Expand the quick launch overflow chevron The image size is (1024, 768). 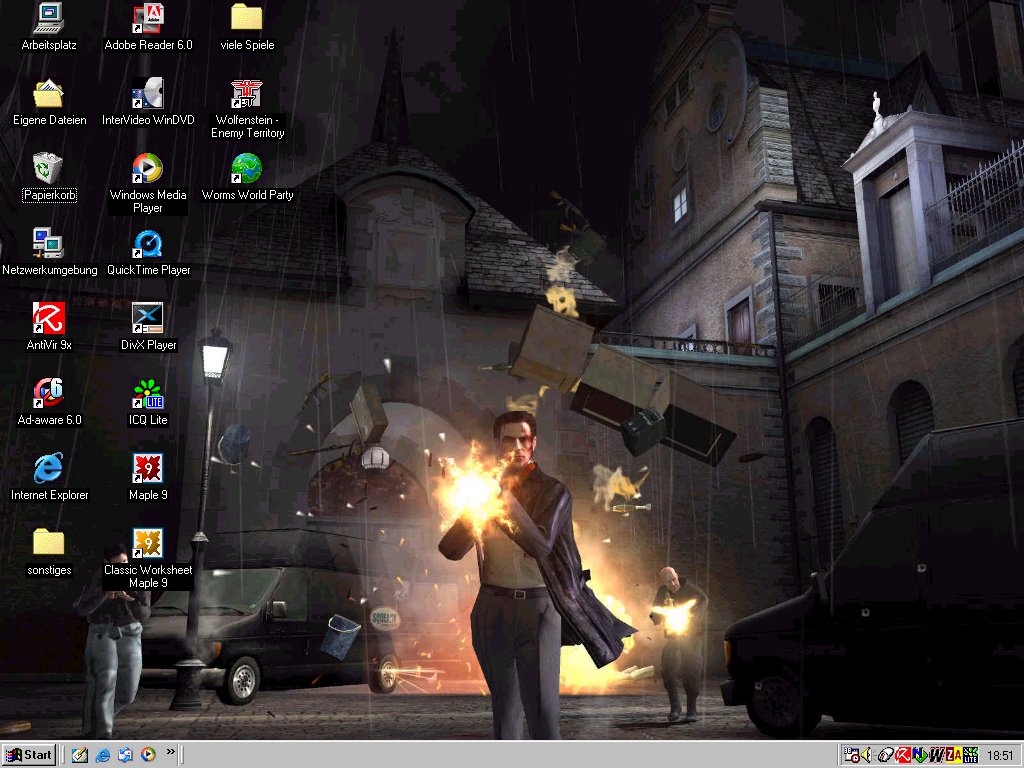[170, 752]
